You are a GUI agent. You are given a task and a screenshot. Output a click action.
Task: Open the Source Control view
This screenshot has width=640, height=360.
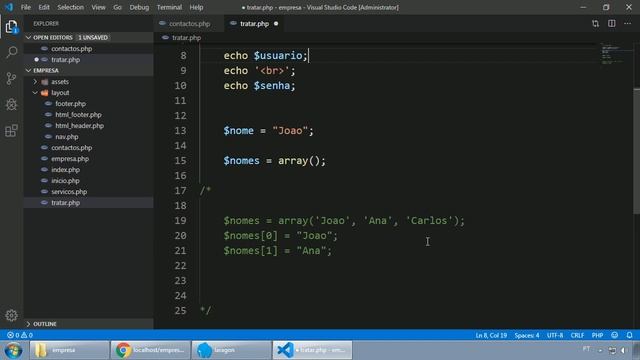11,78
